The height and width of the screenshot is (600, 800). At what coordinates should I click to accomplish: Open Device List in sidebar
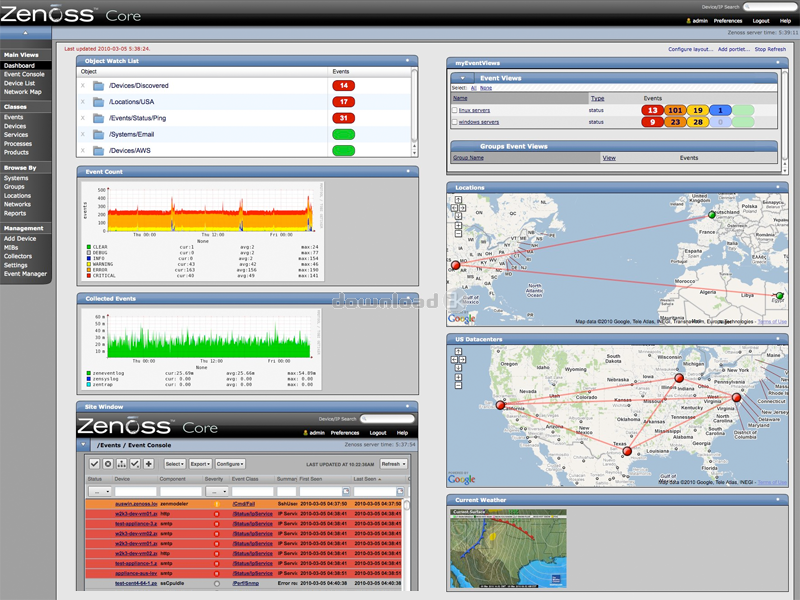[19, 83]
